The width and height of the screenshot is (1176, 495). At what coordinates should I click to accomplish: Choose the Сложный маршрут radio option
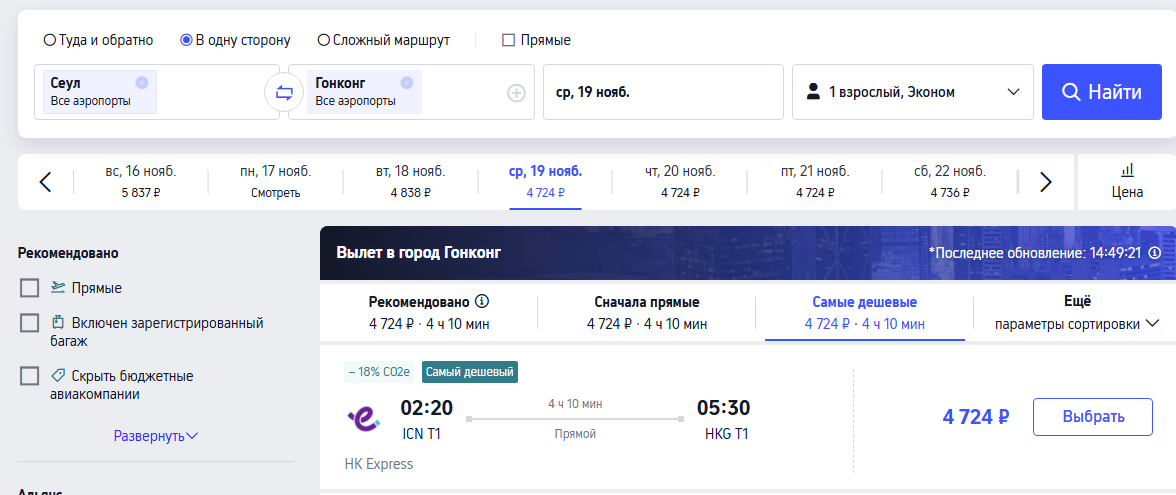[384, 40]
